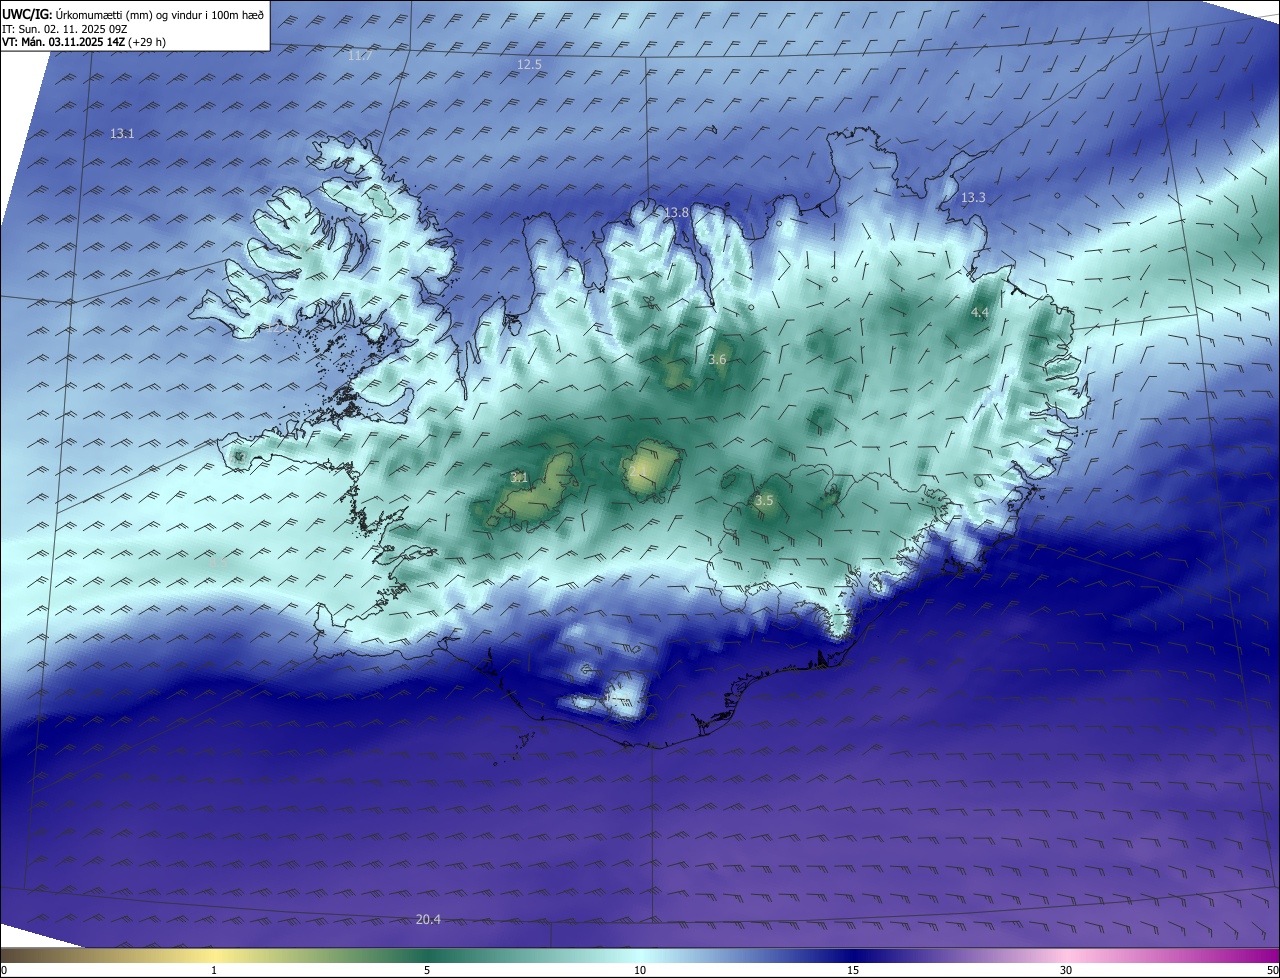This screenshot has height=978, width=1280.
Task: Click the map value label '12.5'
Action: pos(529,64)
